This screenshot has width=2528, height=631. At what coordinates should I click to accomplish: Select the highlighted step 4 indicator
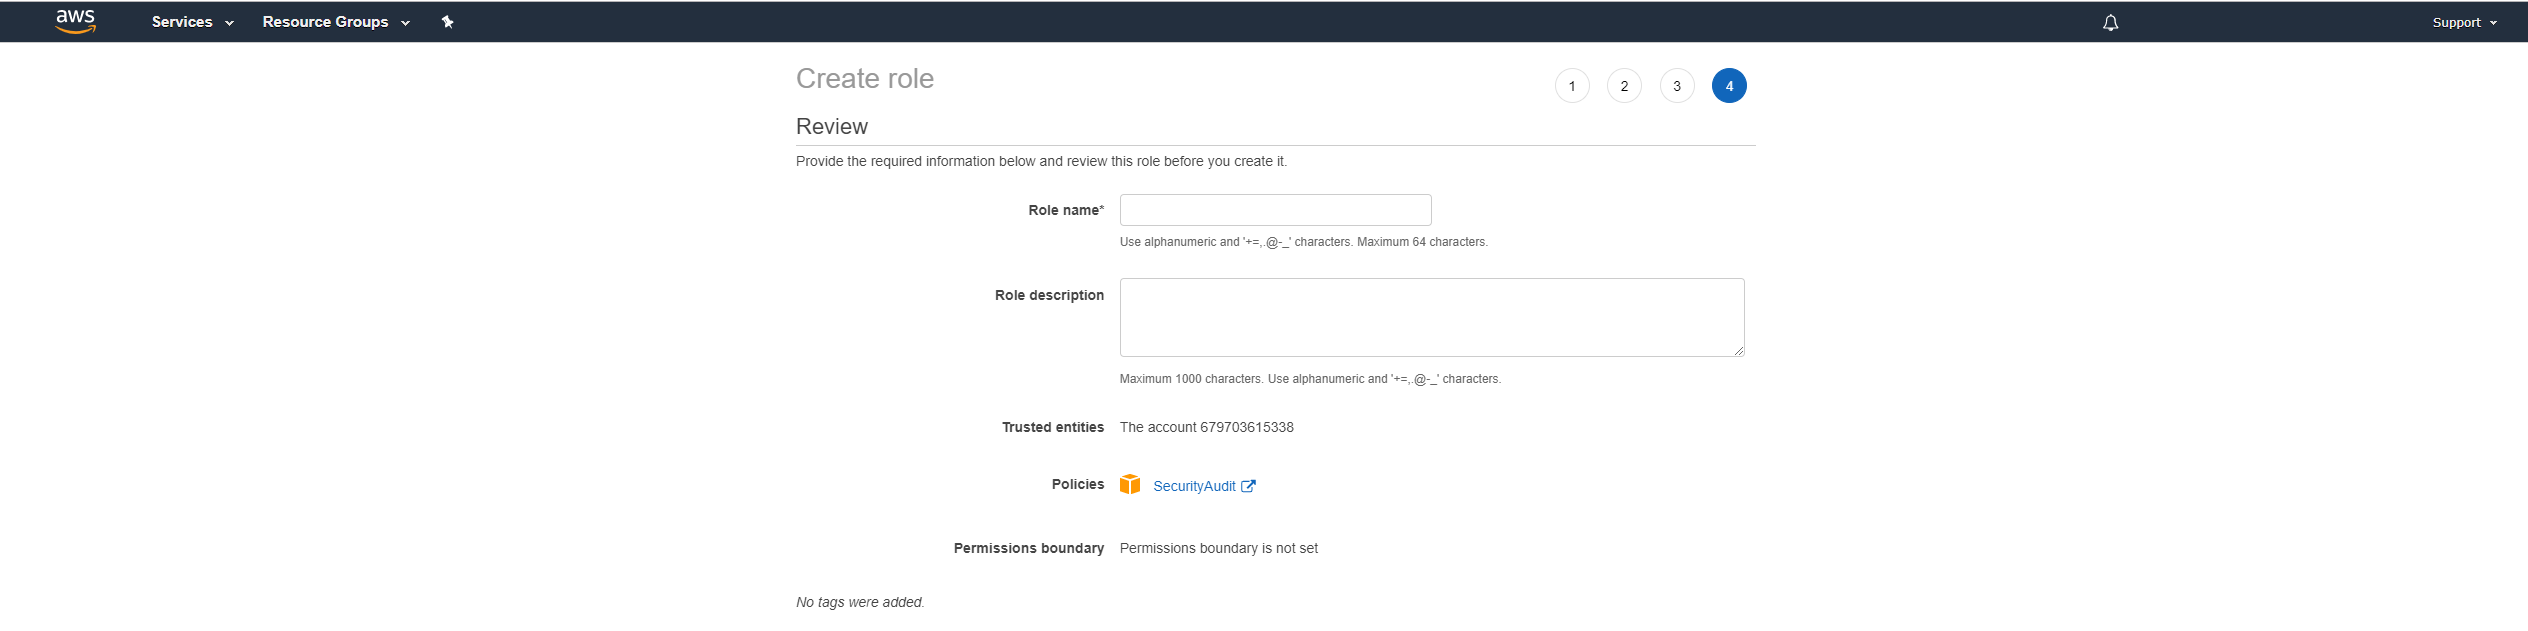point(1729,86)
